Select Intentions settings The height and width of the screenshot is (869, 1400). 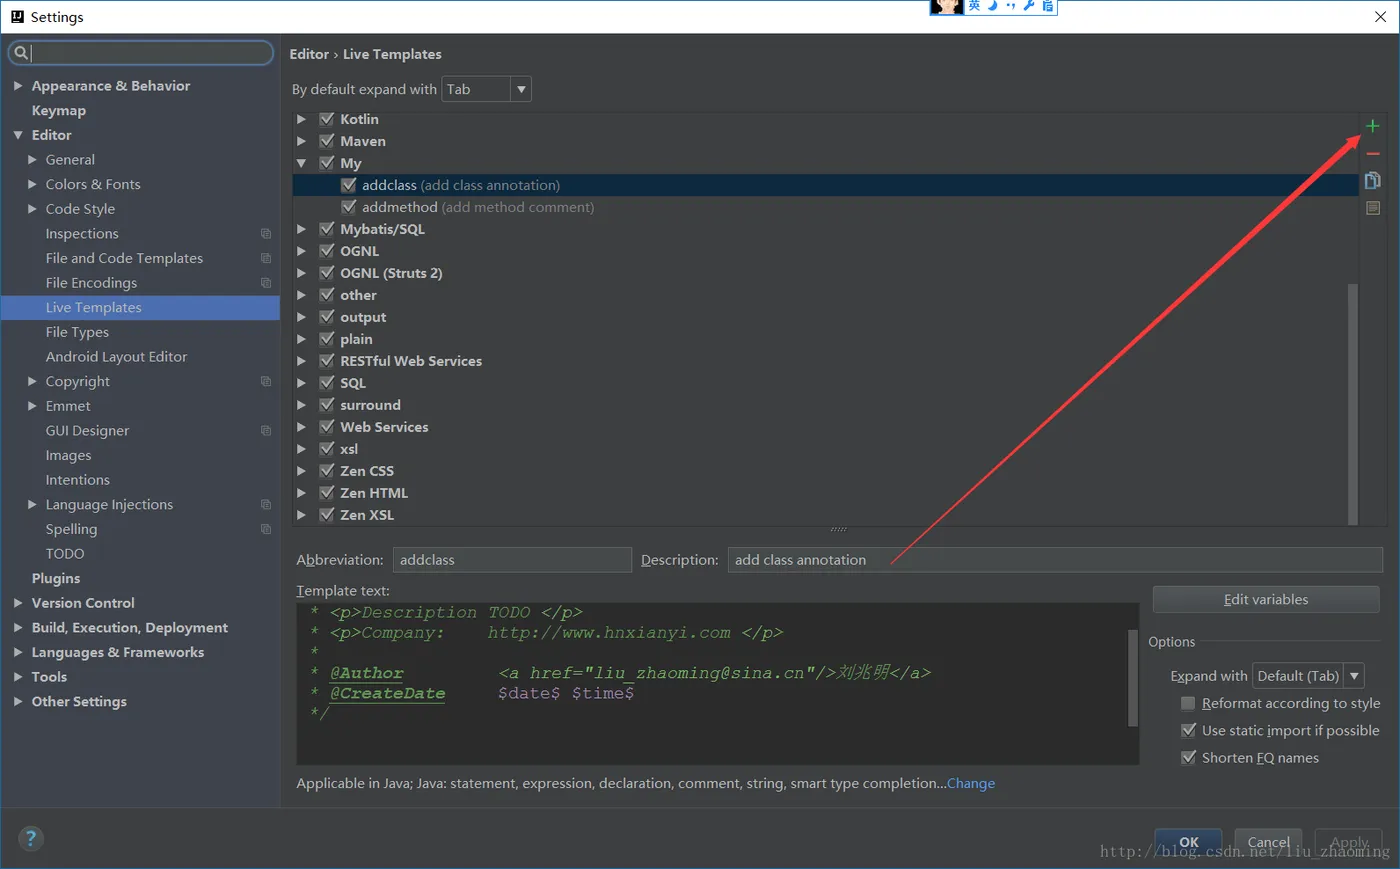[x=78, y=480]
